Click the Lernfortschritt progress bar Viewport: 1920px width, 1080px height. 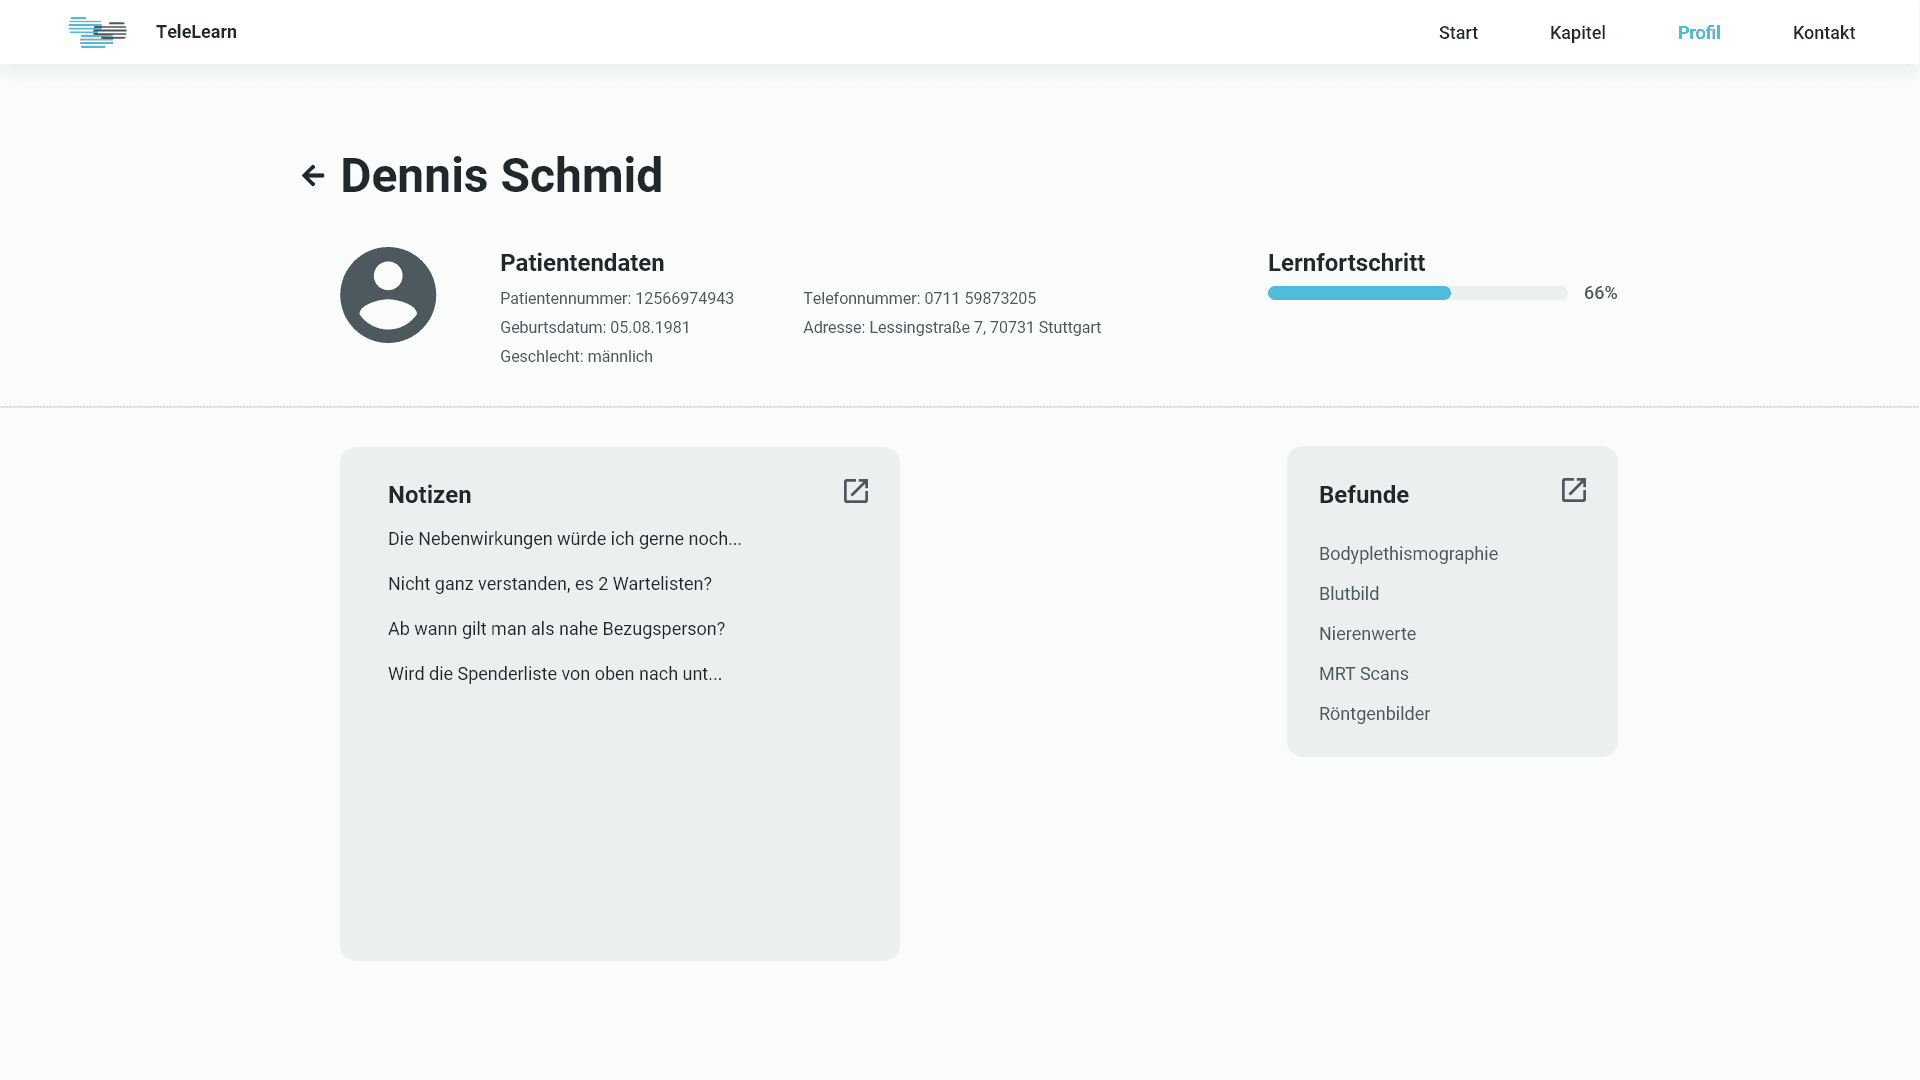click(1417, 293)
